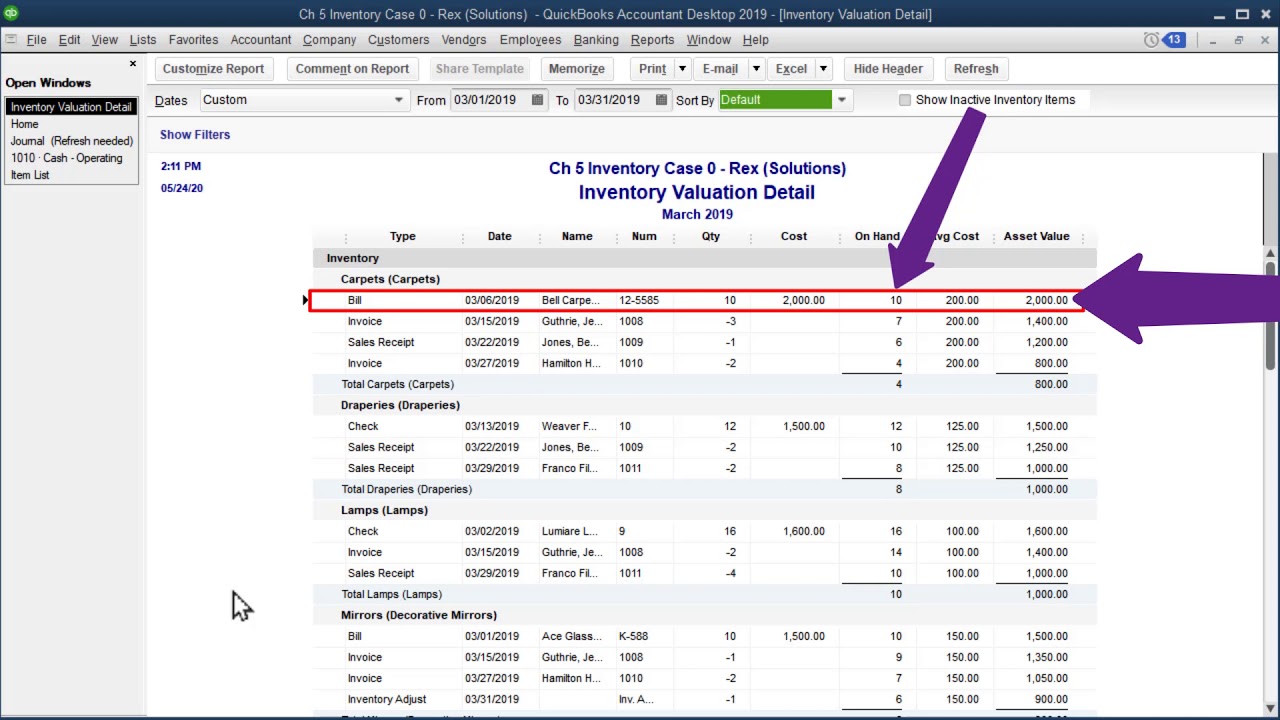Select Home in Open Windows list
Screen dimensions: 1280x720
[25, 124]
